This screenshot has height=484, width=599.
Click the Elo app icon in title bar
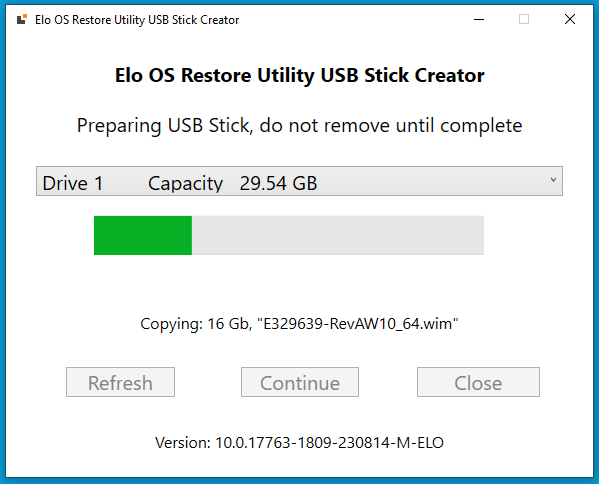[x=22, y=19]
